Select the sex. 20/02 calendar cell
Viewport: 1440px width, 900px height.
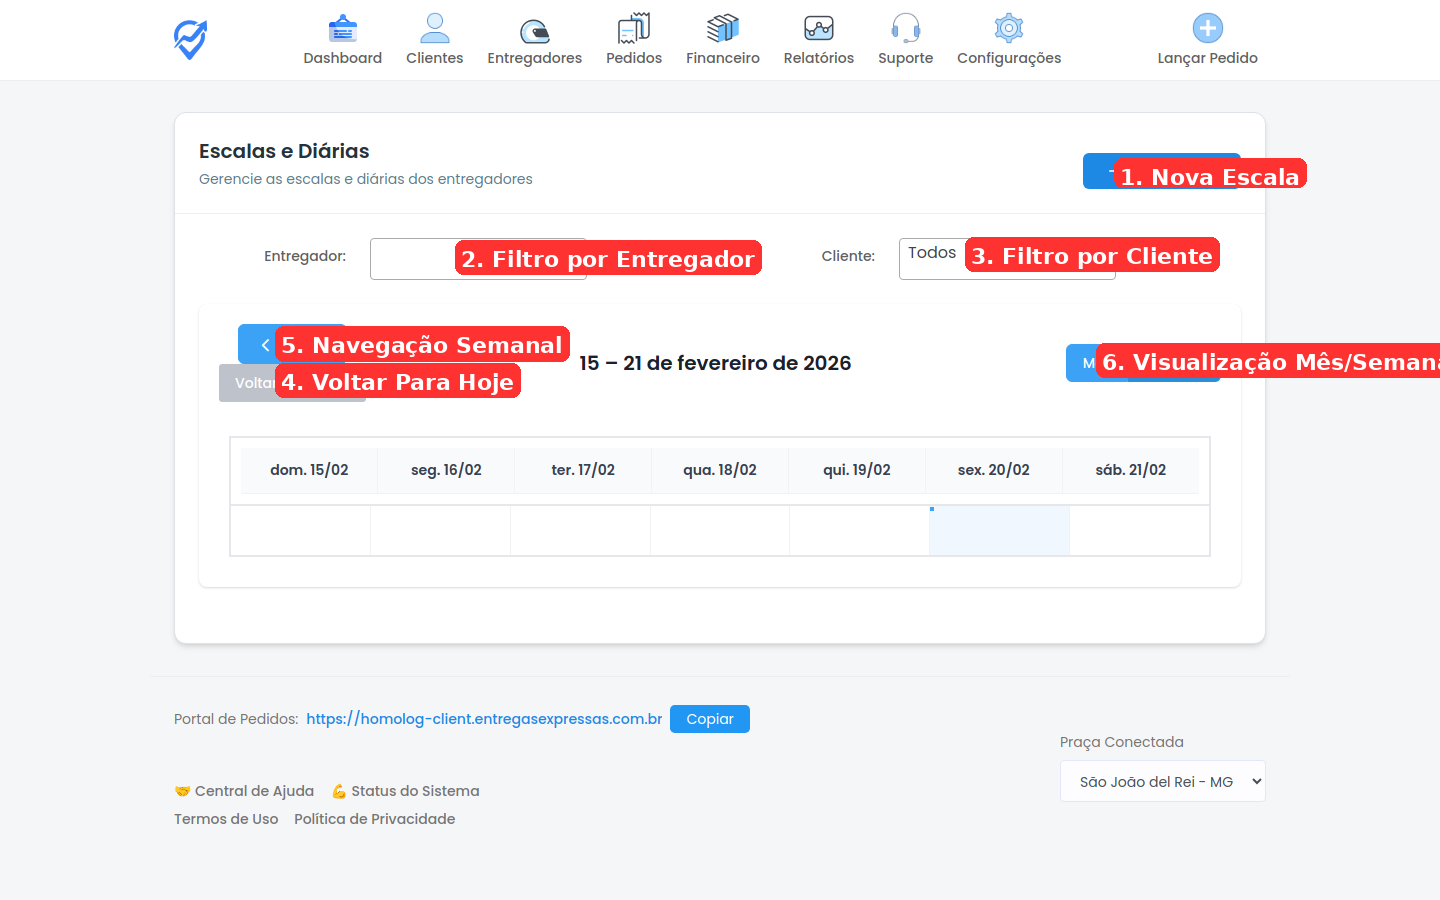pyautogui.click(x=998, y=531)
